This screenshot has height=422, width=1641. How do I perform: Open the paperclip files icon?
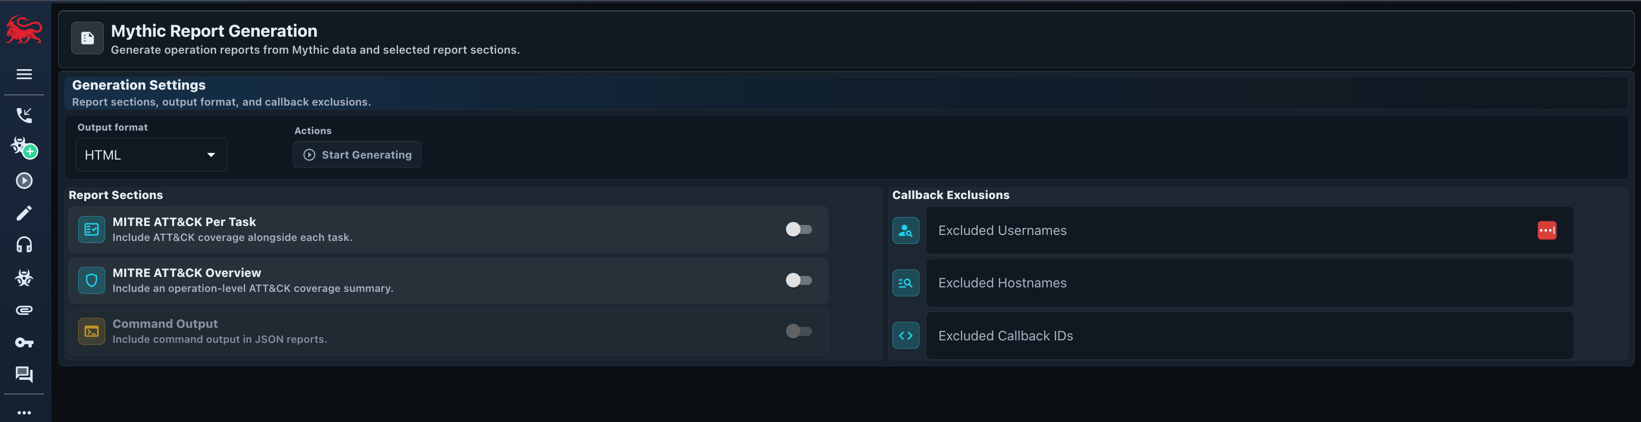24,310
